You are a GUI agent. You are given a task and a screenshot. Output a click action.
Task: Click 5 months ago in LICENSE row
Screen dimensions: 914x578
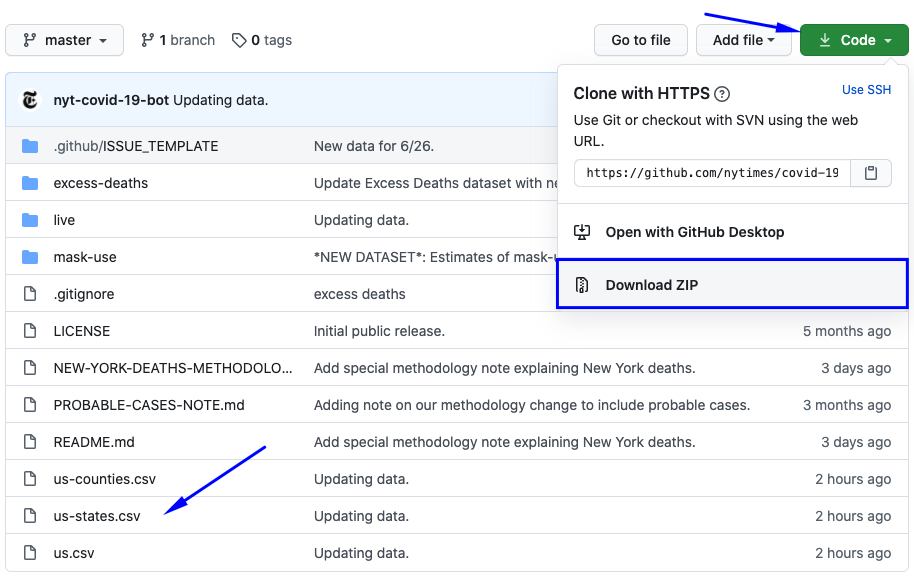tap(847, 331)
